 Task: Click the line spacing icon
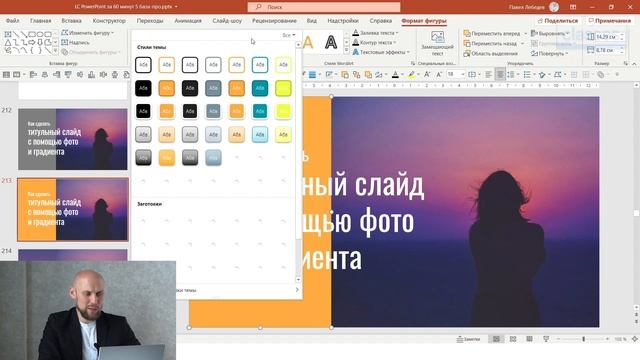click(510, 74)
